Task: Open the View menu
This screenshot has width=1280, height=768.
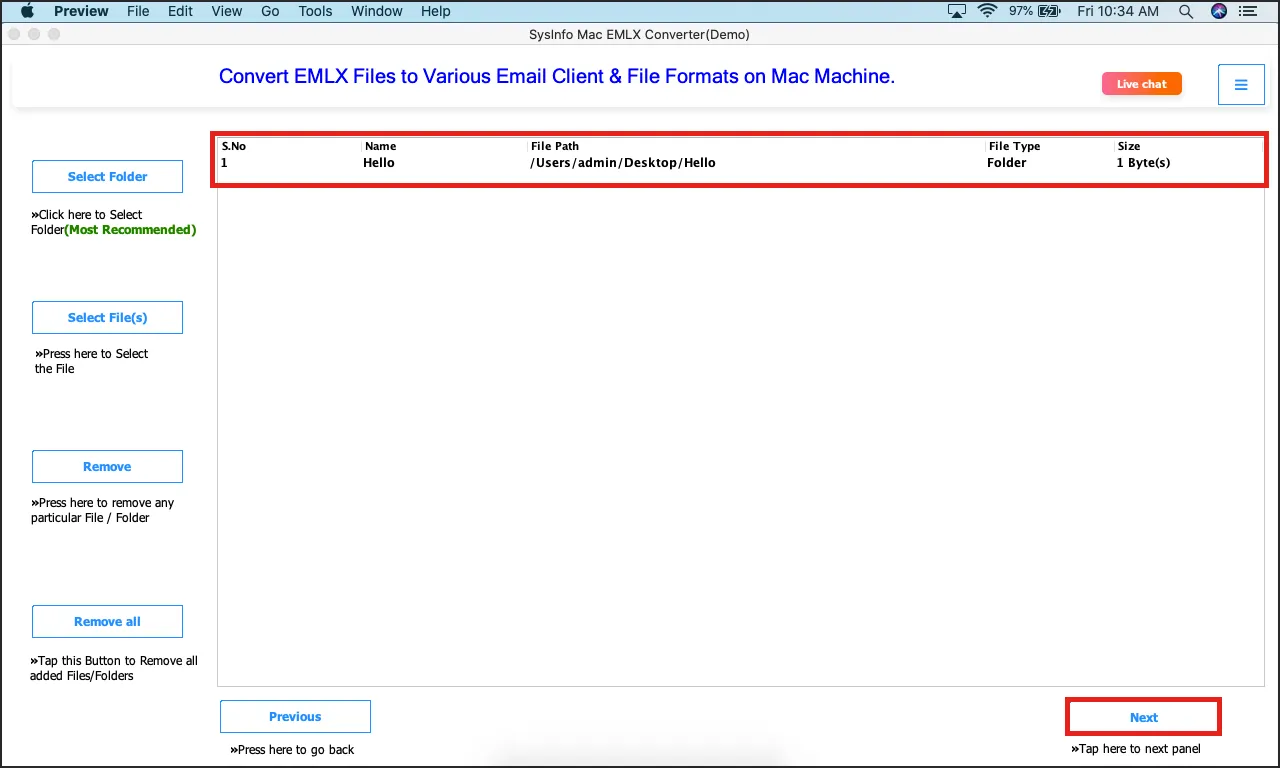Action: click(x=227, y=11)
